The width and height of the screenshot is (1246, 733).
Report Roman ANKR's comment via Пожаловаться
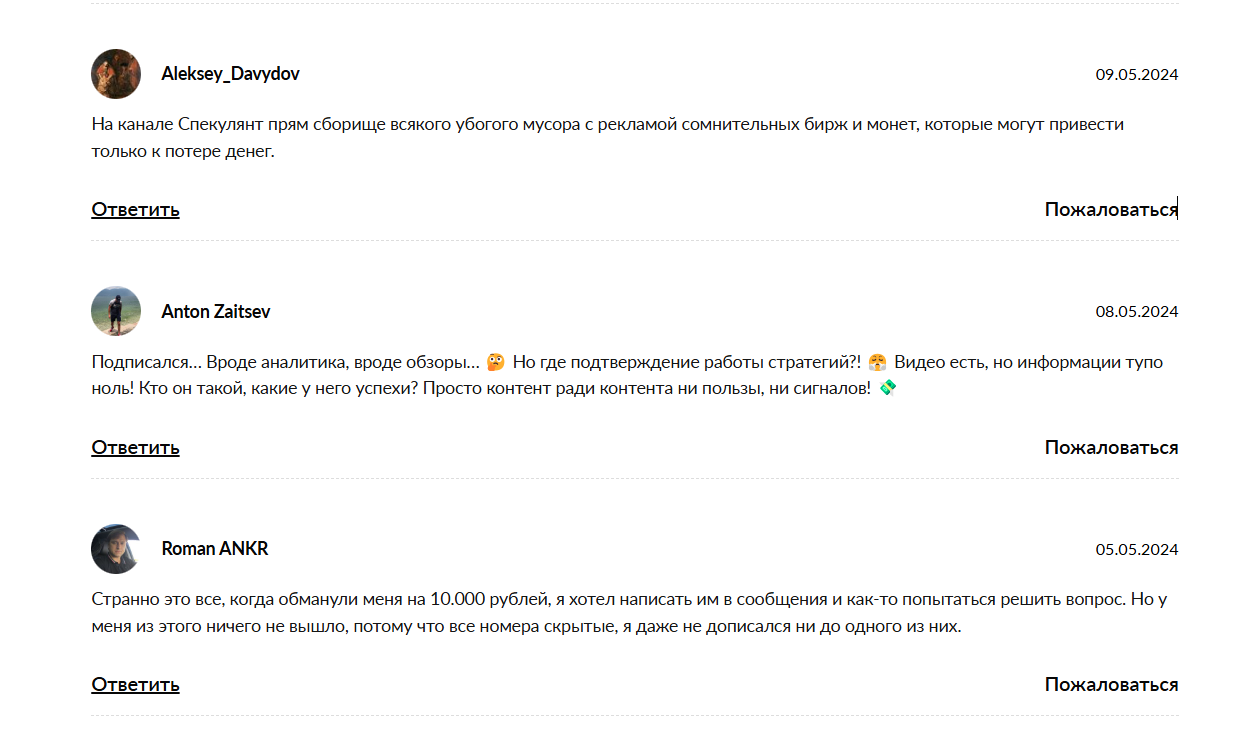[1111, 684]
